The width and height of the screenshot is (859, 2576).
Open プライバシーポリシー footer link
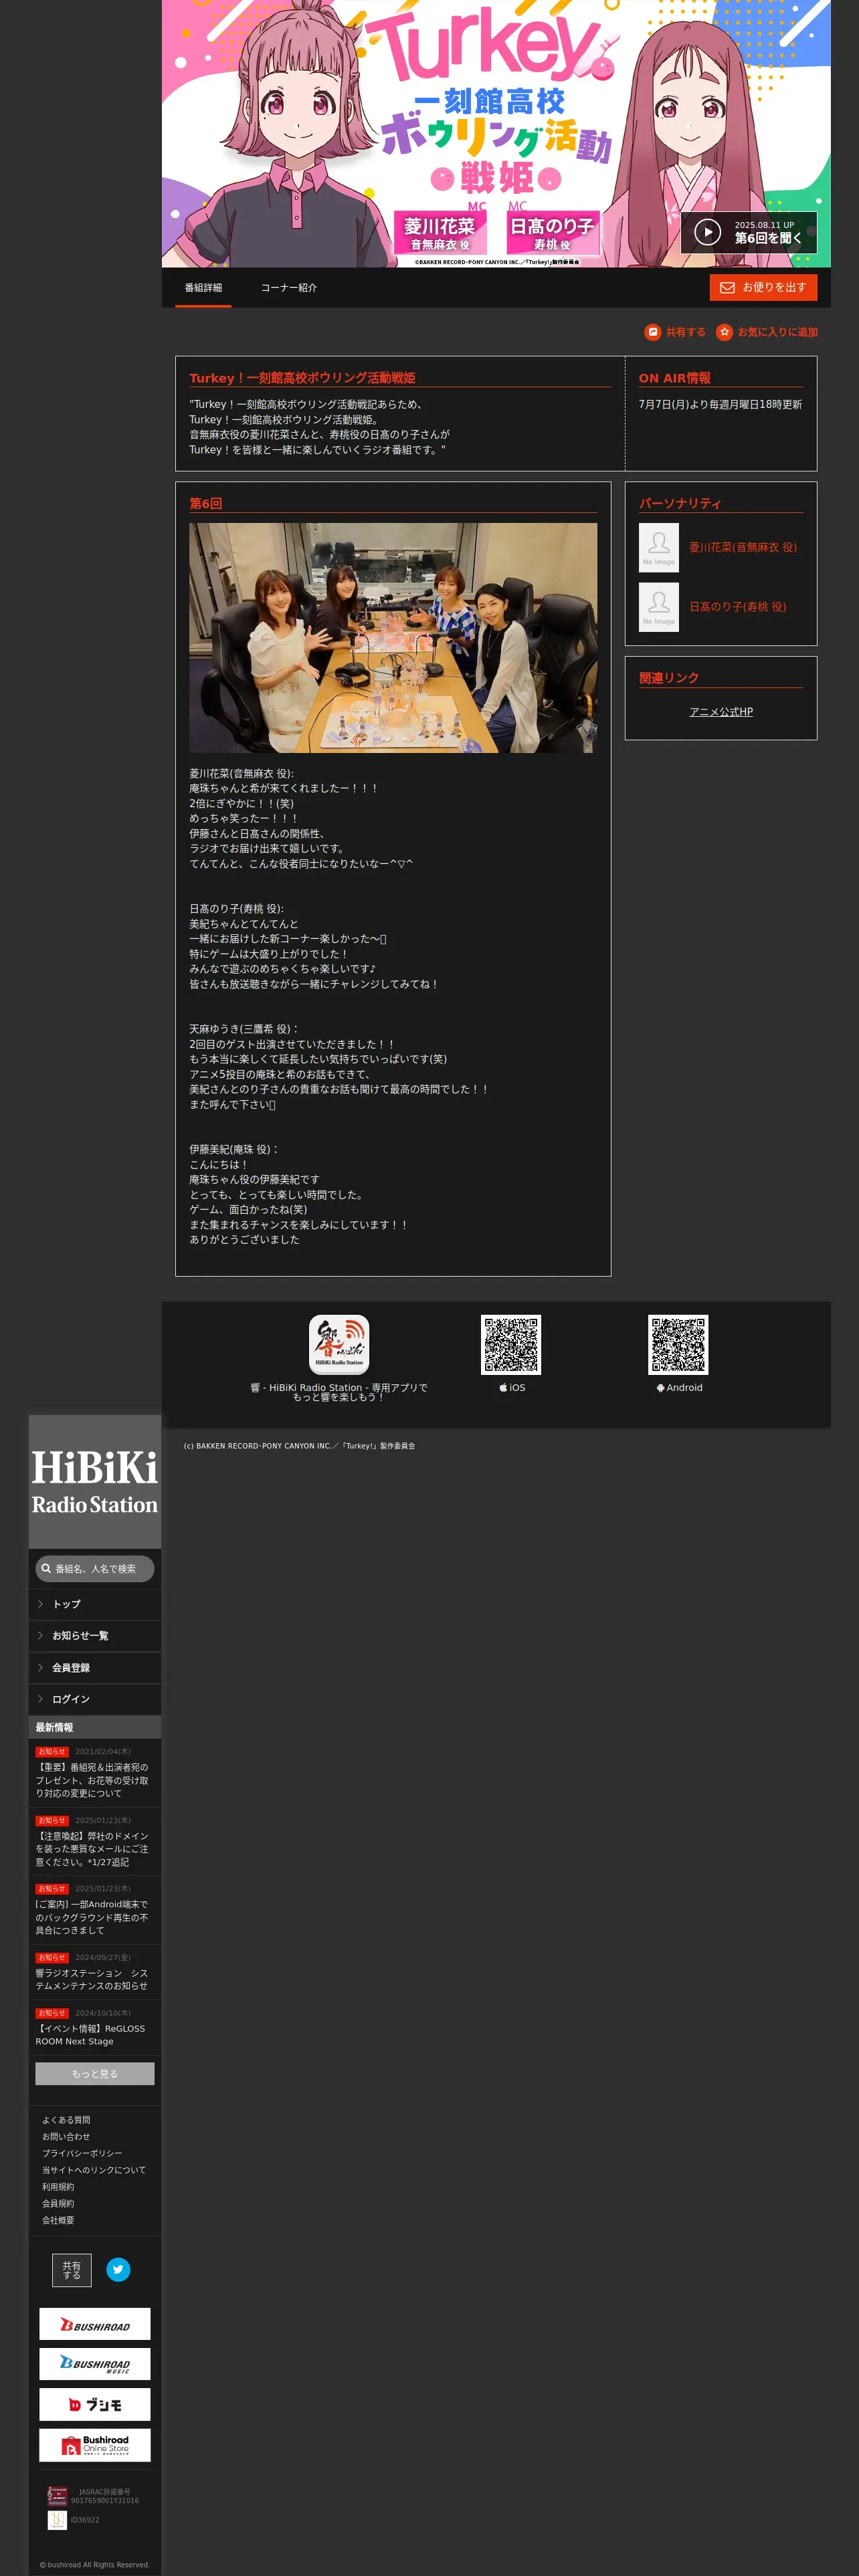[x=82, y=2153]
